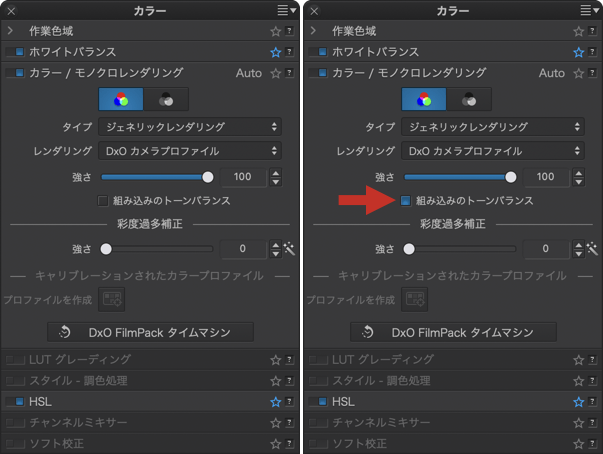Select monochrome rendering icon in right panel
Viewport: 603px width, 454px height.
(469, 99)
